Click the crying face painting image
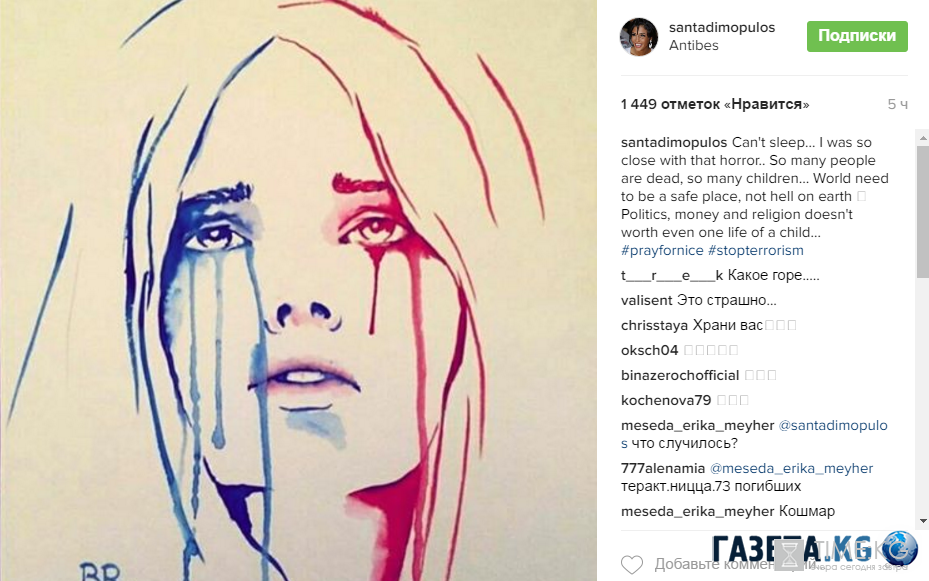This screenshot has height=581, width=929. tap(298, 290)
